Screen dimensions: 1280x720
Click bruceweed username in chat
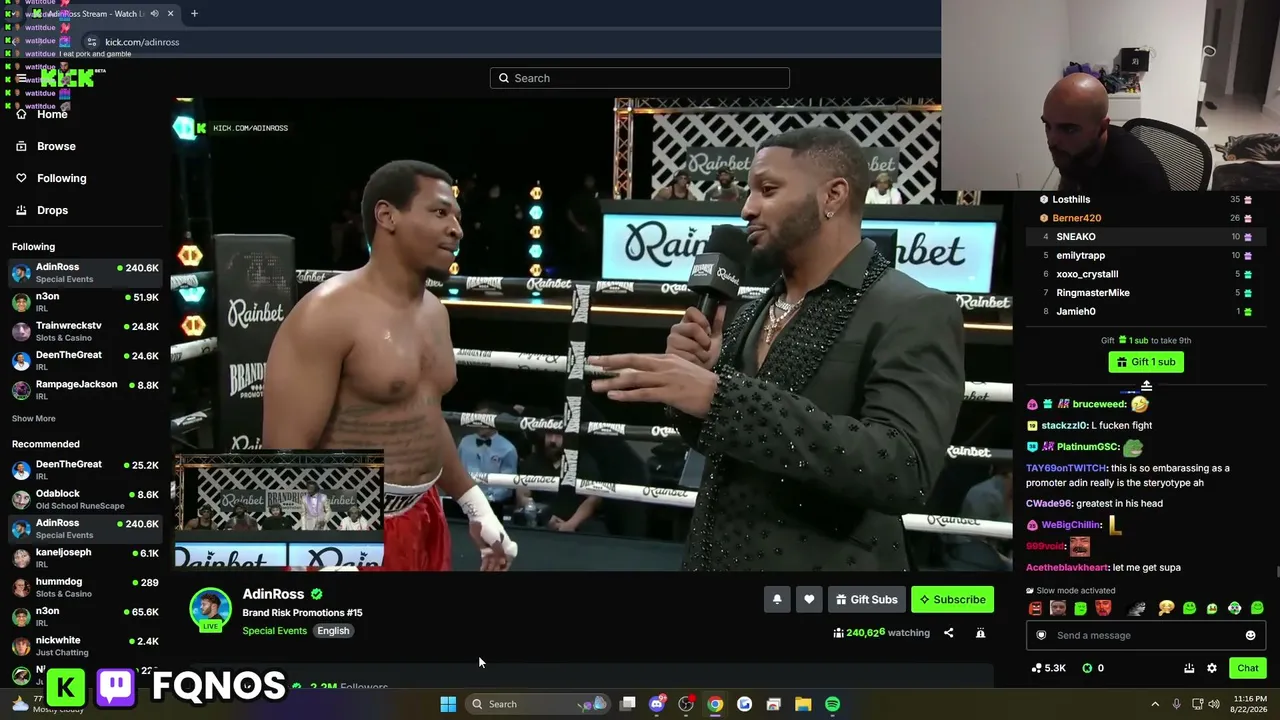[x=1099, y=404]
